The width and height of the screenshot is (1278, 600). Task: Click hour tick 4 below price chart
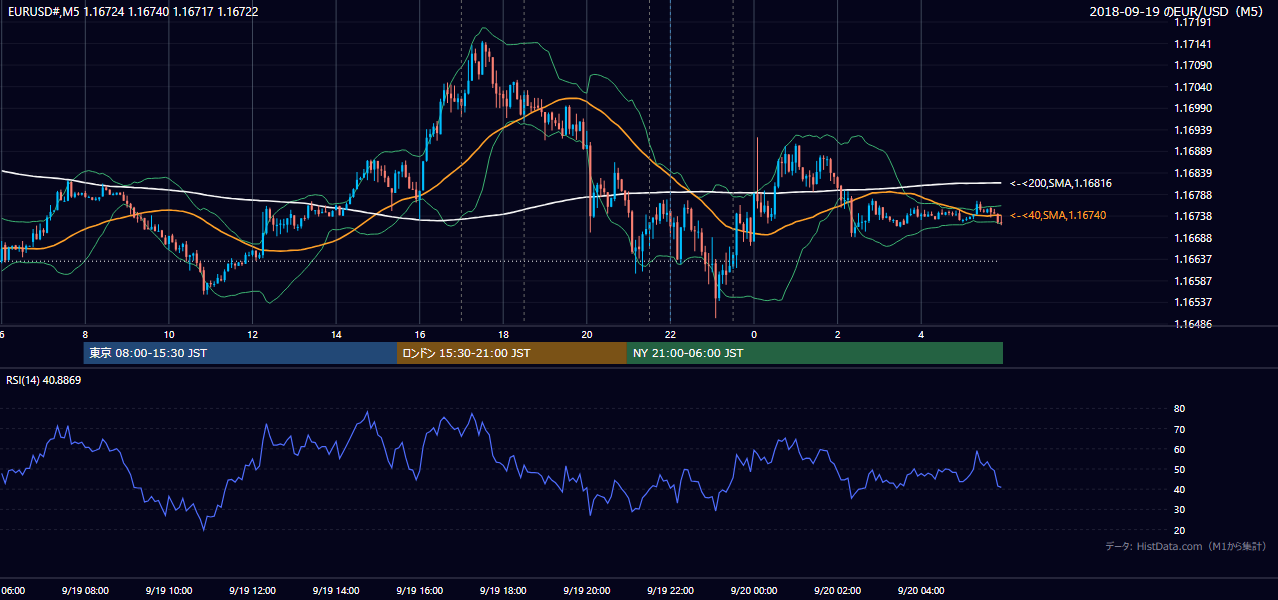click(922, 335)
